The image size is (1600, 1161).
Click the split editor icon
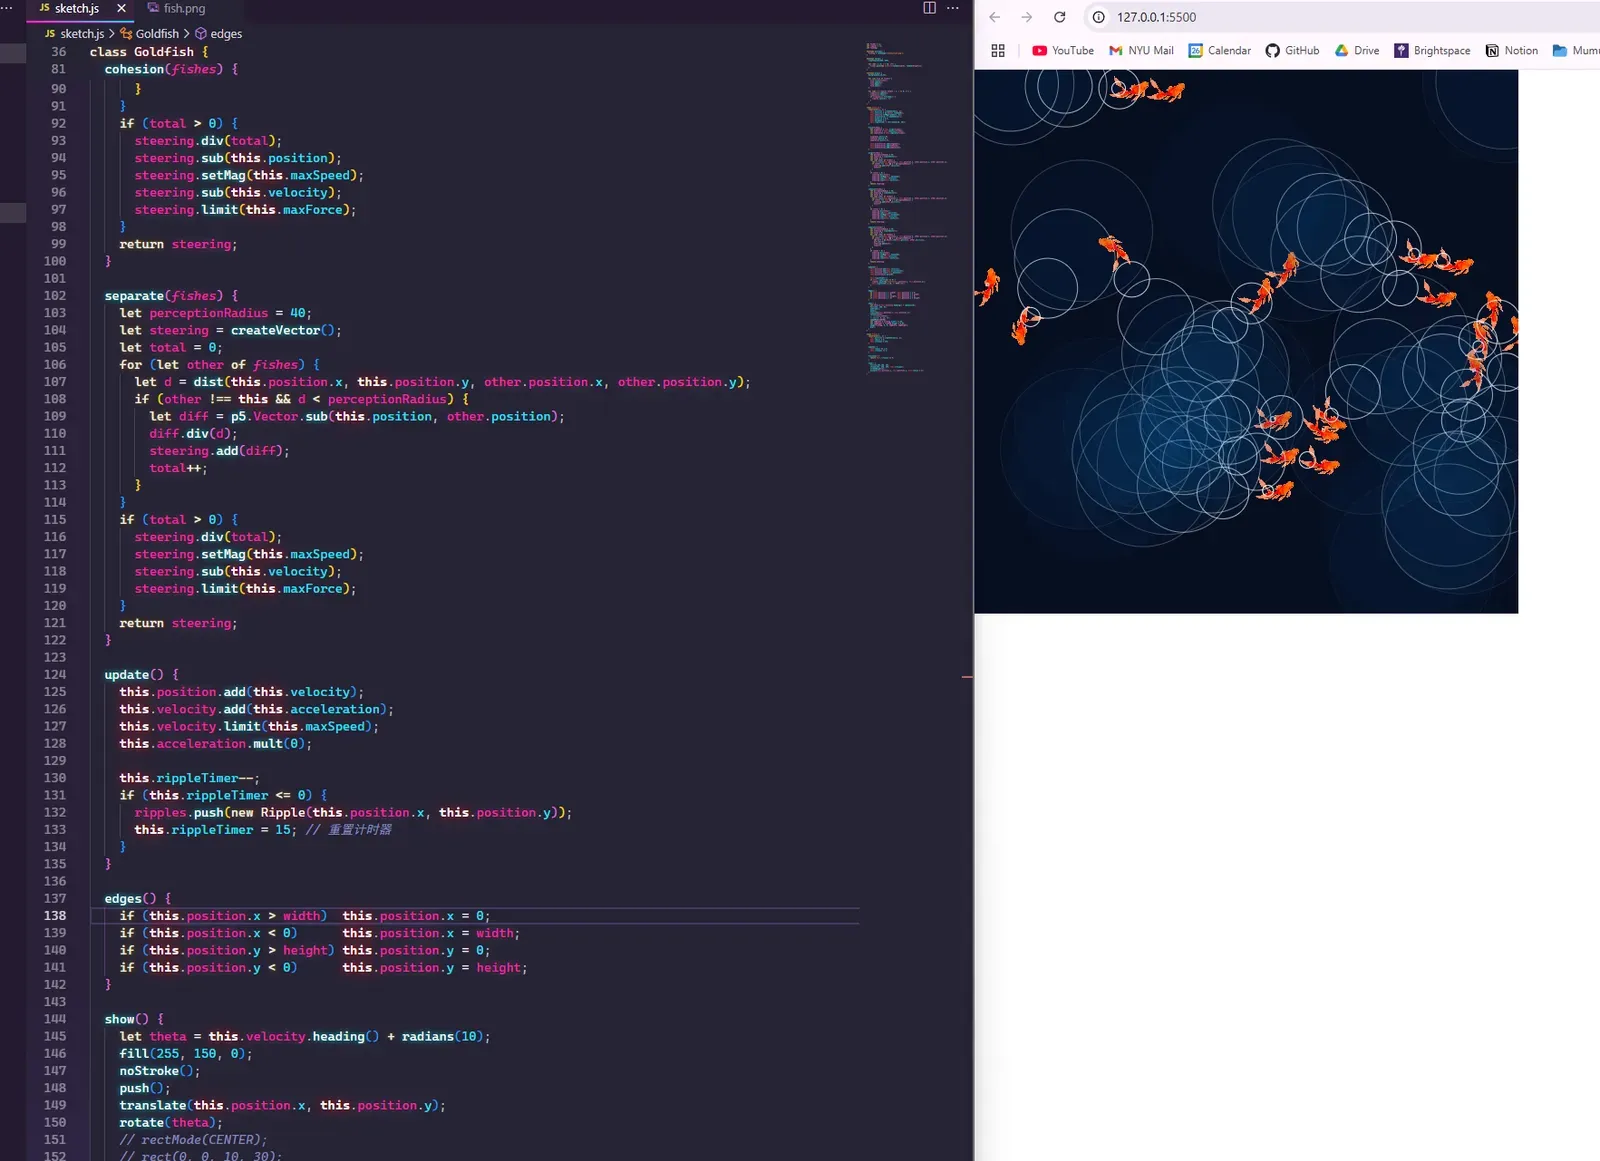(929, 8)
